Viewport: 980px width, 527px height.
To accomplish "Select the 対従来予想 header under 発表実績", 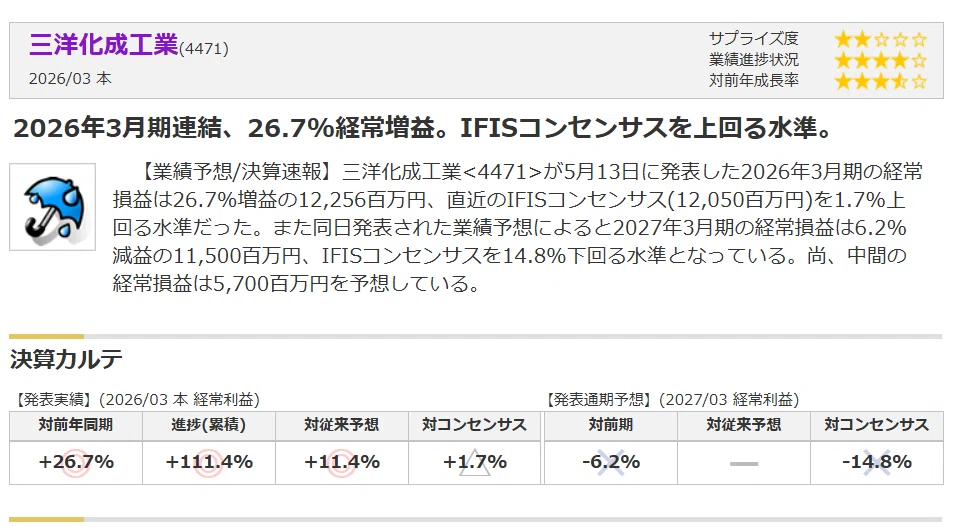I will point(342,425).
